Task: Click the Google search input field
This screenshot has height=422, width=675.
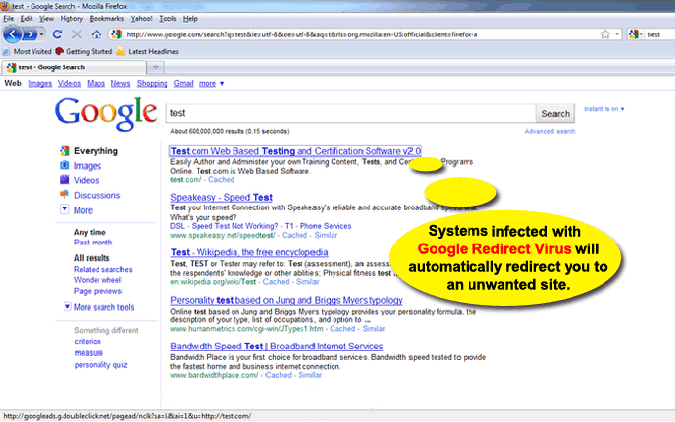Action: (x=351, y=113)
